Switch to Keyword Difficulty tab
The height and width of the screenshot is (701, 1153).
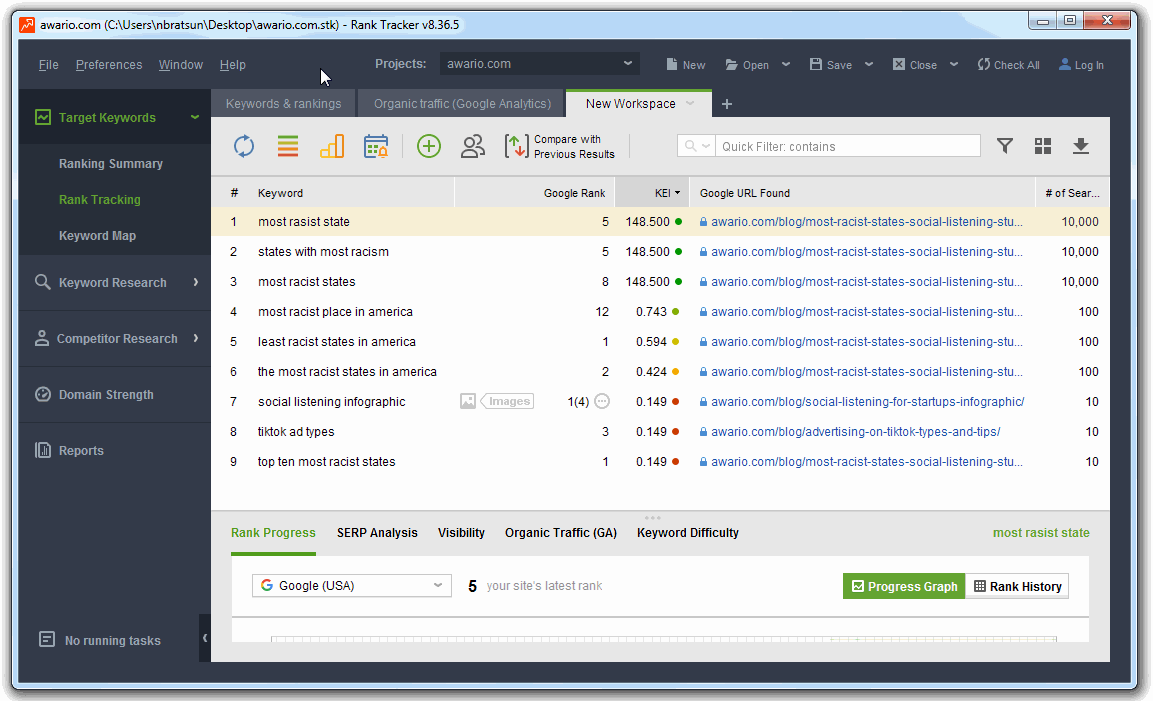[x=688, y=533]
